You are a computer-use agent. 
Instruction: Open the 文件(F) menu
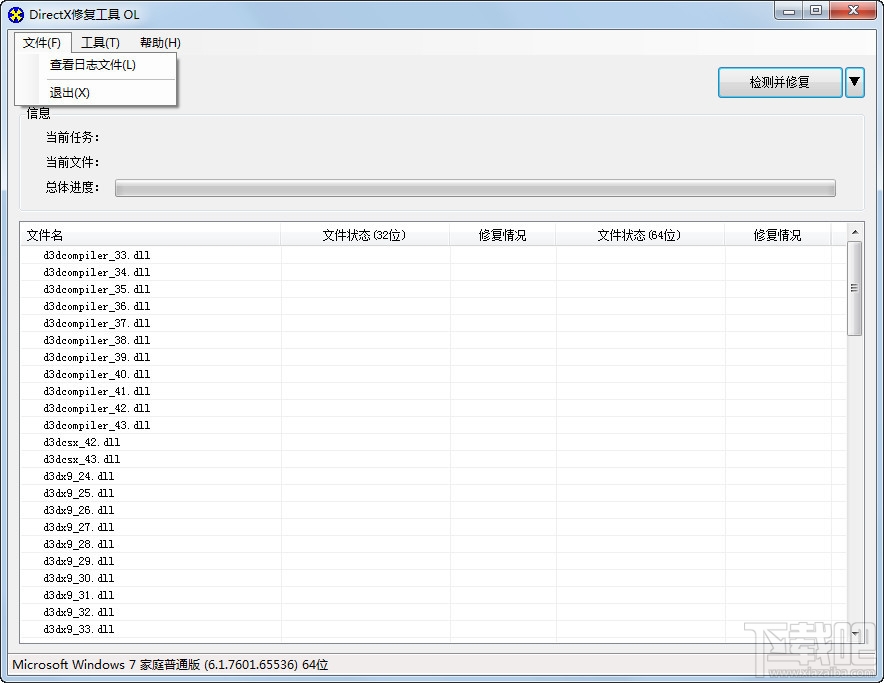click(x=41, y=43)
